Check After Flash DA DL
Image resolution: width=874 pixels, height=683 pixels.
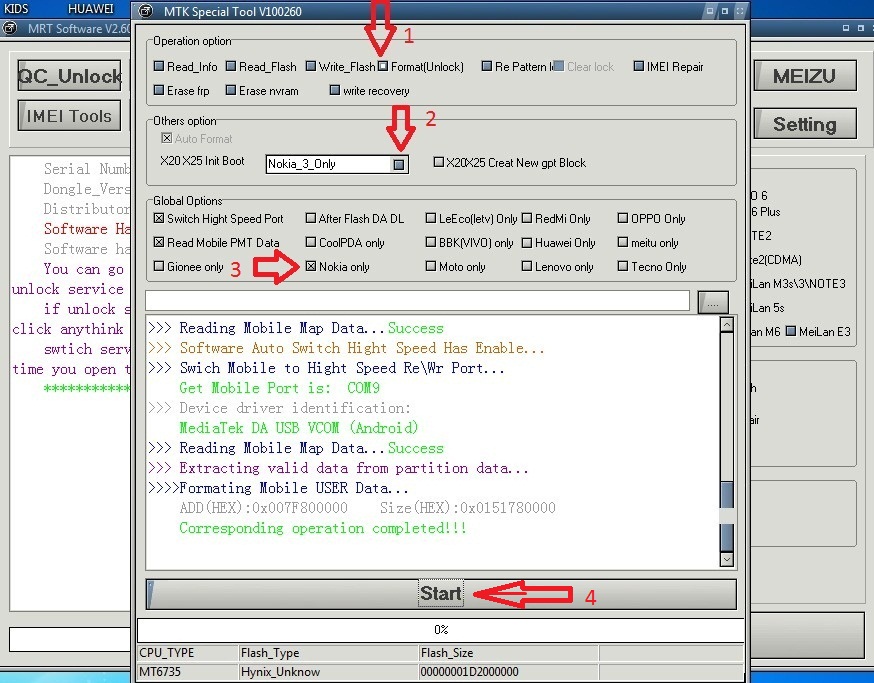coord(311,219)
